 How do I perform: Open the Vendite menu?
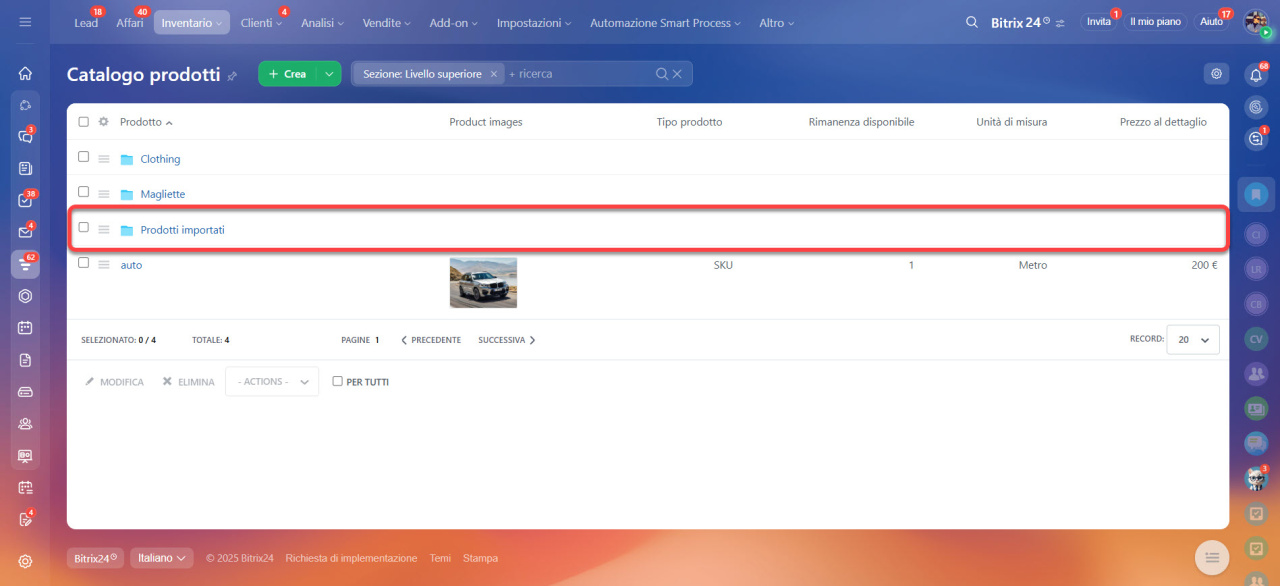tap(388, 23)
